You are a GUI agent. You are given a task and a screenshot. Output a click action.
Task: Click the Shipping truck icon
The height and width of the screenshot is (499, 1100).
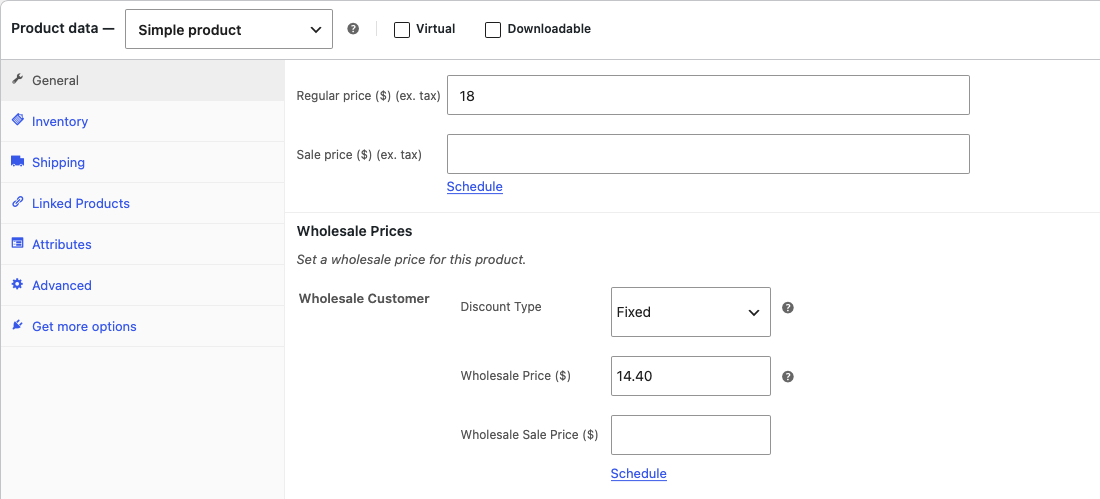pos(18,161)
